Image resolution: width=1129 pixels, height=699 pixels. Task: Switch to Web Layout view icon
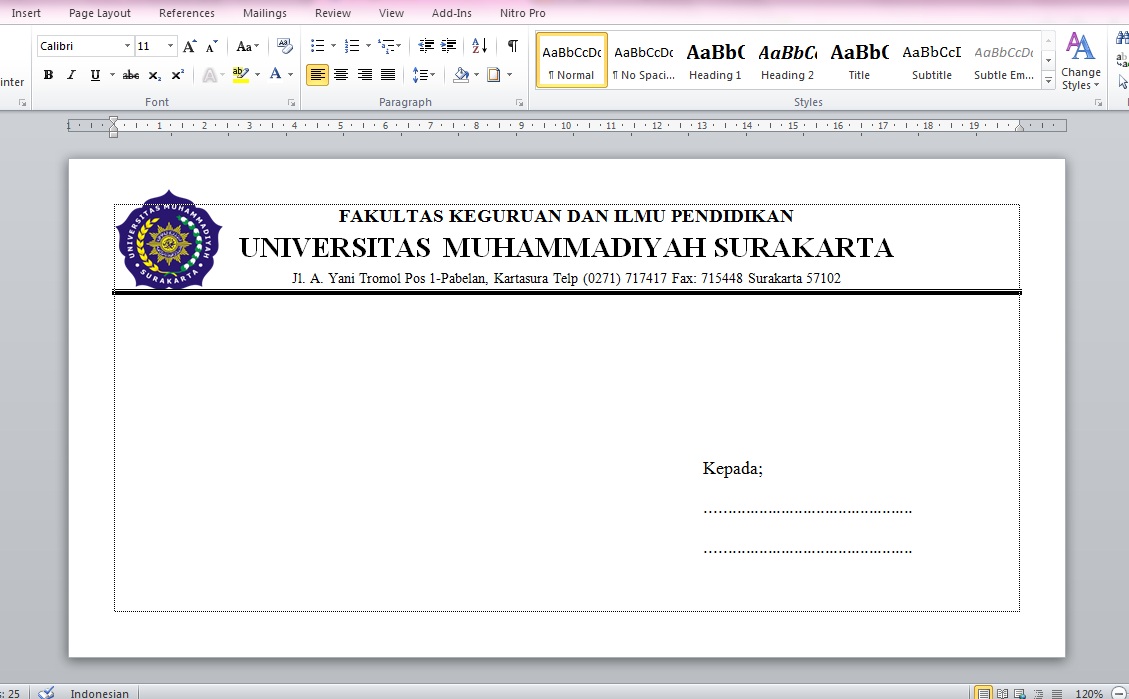1020,693
